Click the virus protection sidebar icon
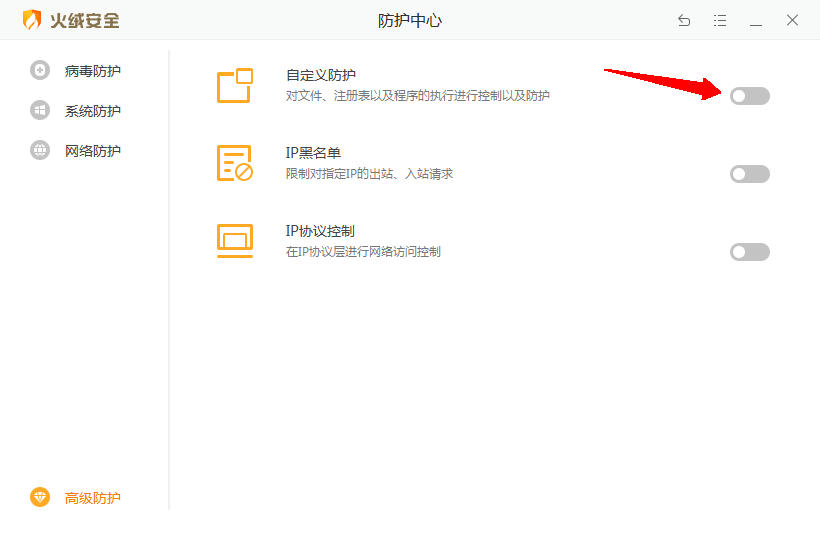 40,71
